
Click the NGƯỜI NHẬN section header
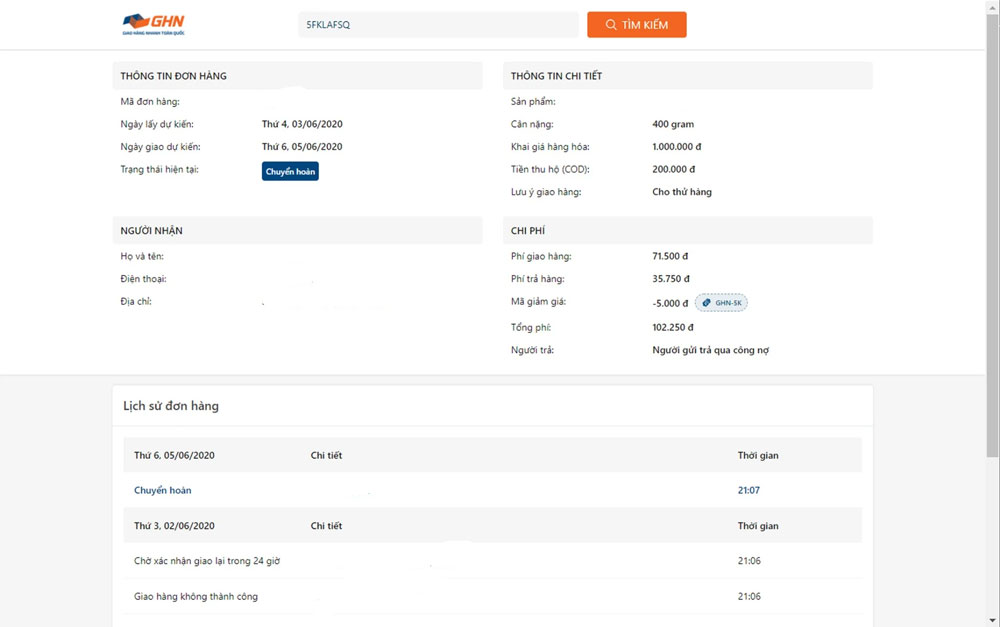pyautogui.click(x=151, y=231)
